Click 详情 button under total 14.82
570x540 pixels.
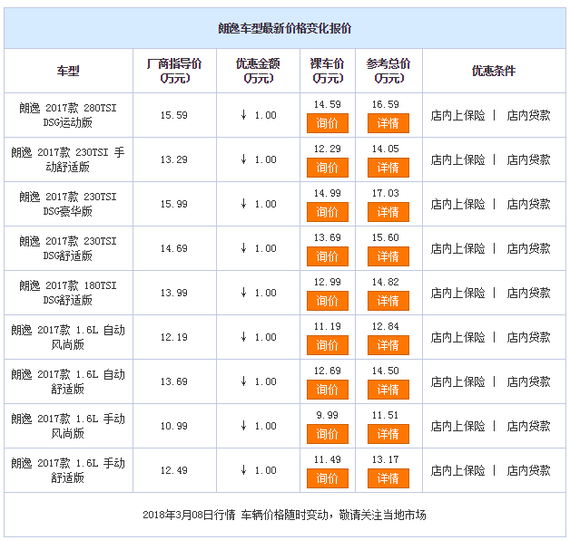point(388,301)
